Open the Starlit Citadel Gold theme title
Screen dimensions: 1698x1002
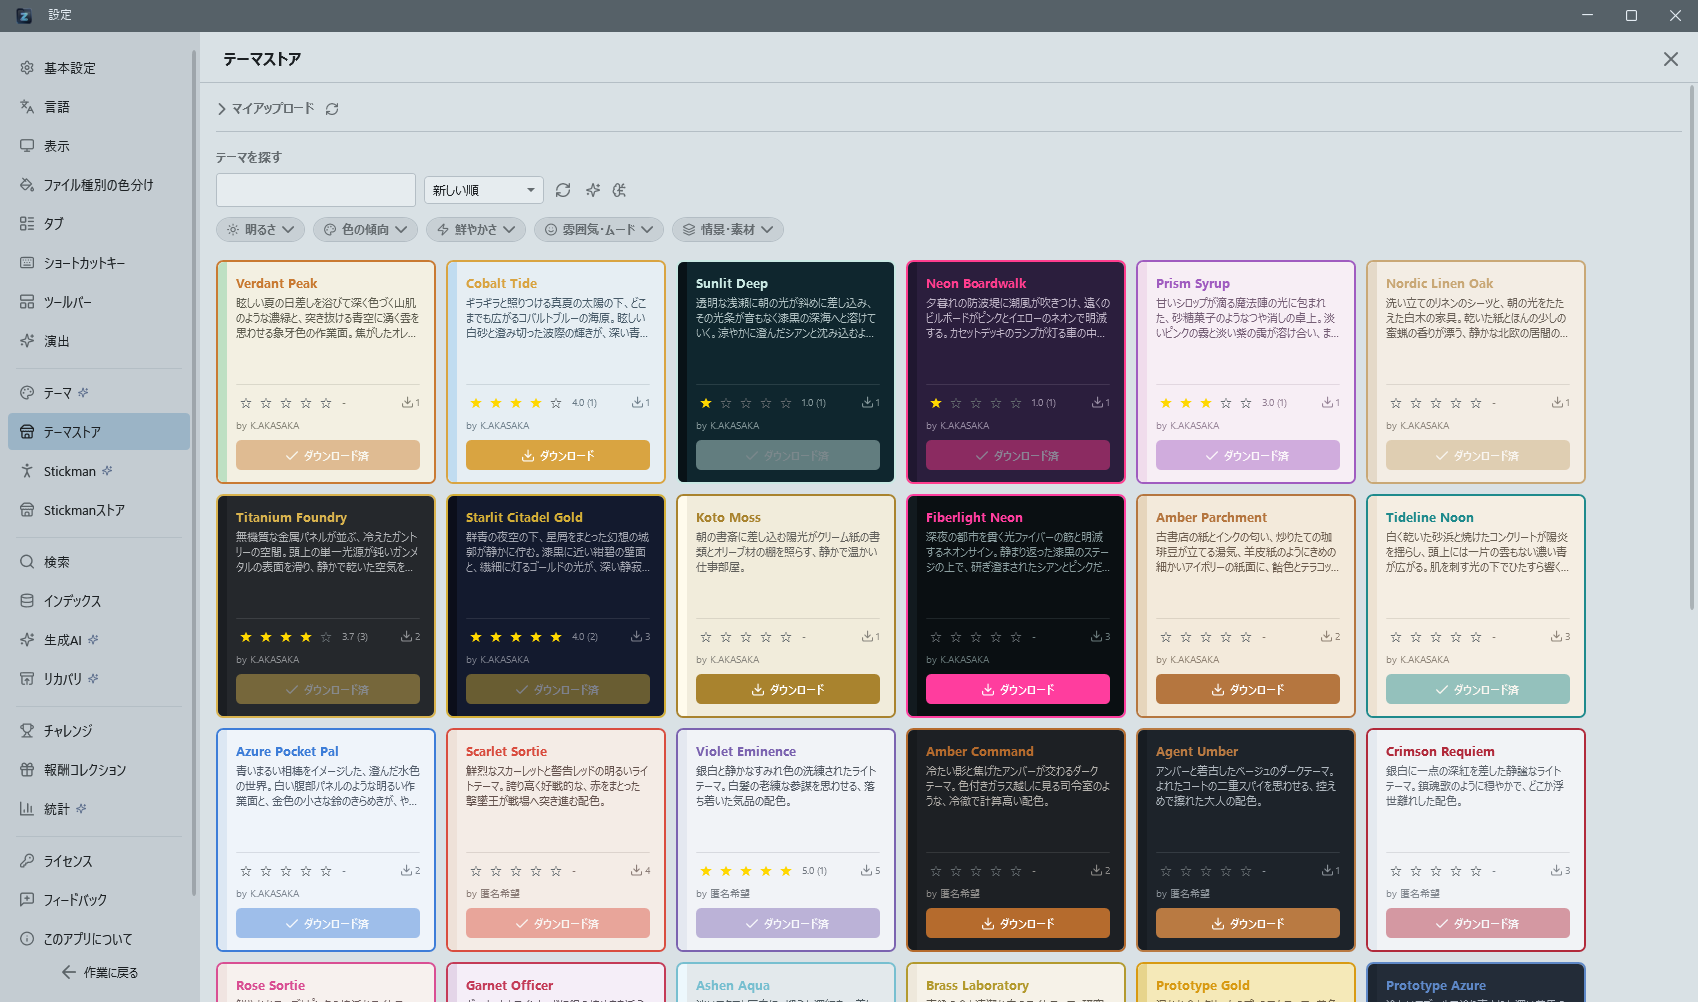pos(524,517)
